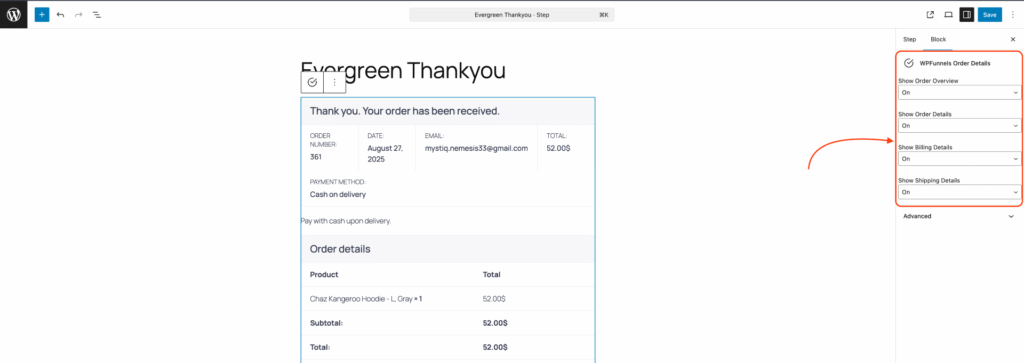
Task: Open the editor options three-dot menu
Action: pyautogui.click(x=1013, y=14)
